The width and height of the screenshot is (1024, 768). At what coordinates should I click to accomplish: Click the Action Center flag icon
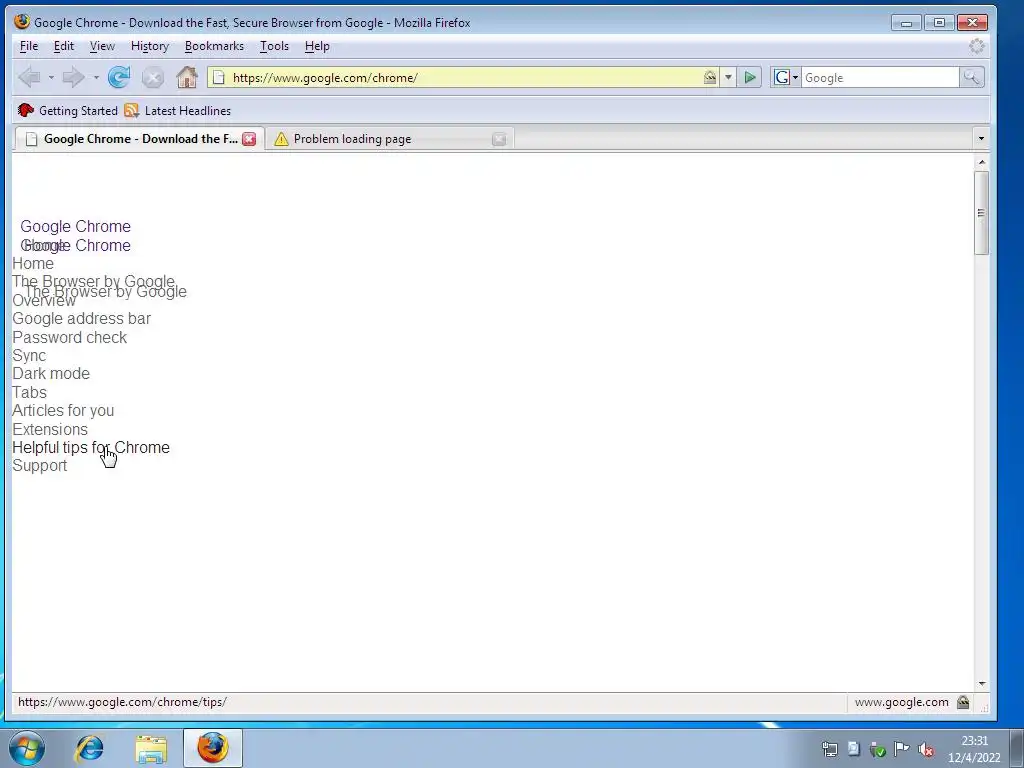tap(901, 749)
